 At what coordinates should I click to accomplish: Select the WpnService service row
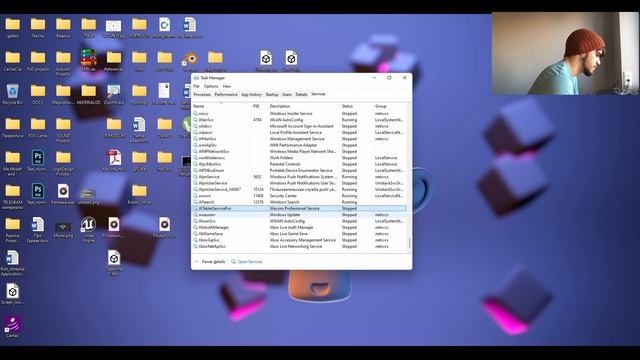coord(300,177)
